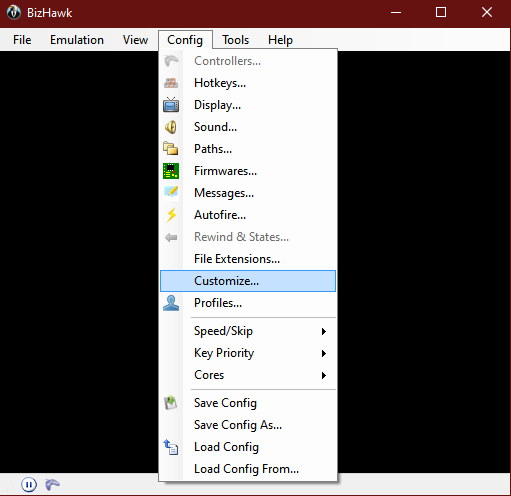
Task: Click the disabled Rewind & States... entry
Action: 248,237
